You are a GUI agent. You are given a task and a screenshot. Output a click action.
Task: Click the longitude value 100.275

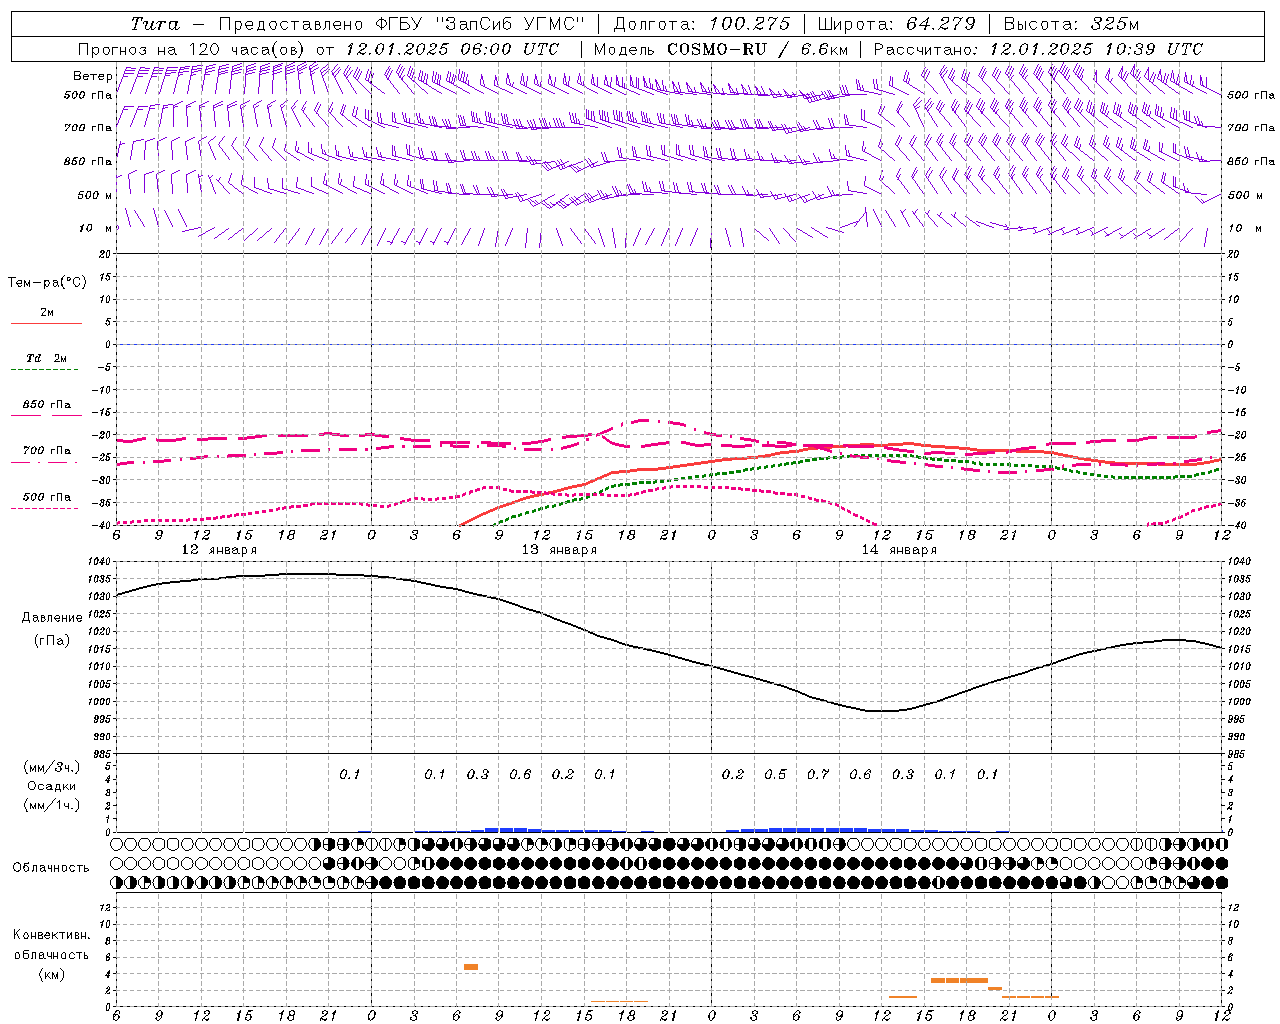750,24
